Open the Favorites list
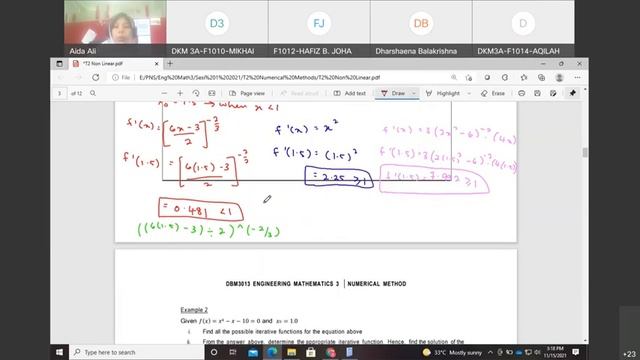 coord(524,78)
